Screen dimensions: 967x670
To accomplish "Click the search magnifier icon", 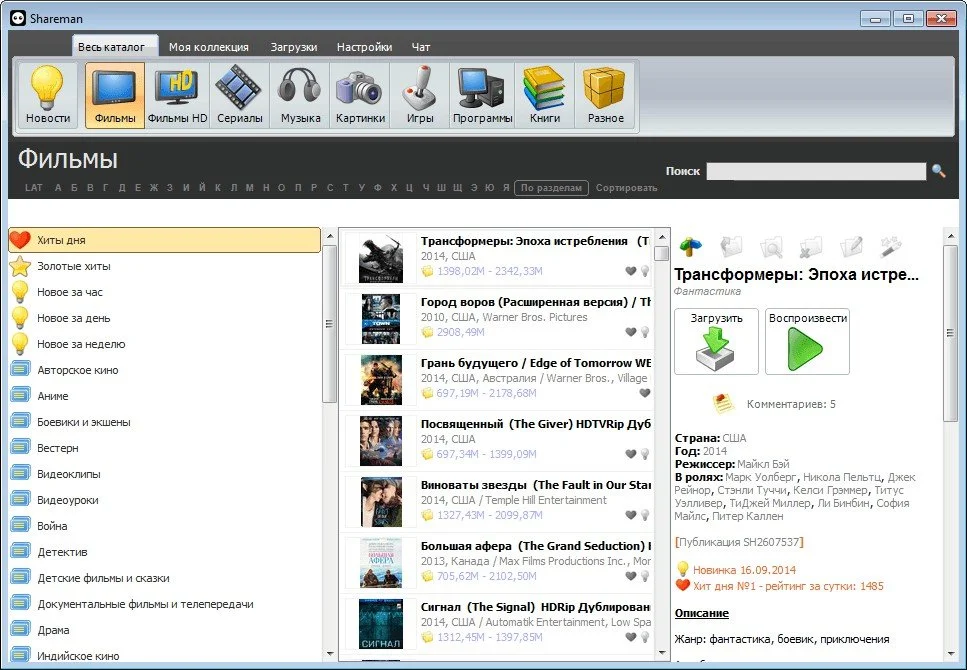I will point(939,171).
